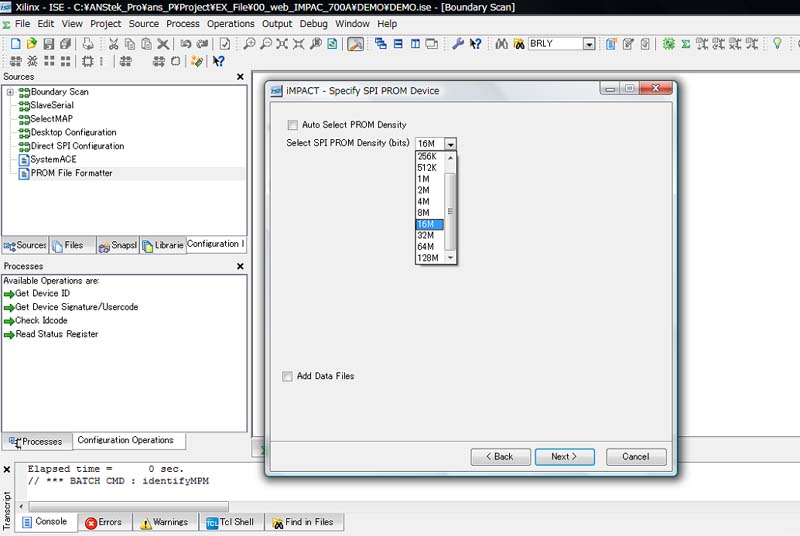Expand the Boundary Scan tree node
800x536 pixels.
click(10, 92)
